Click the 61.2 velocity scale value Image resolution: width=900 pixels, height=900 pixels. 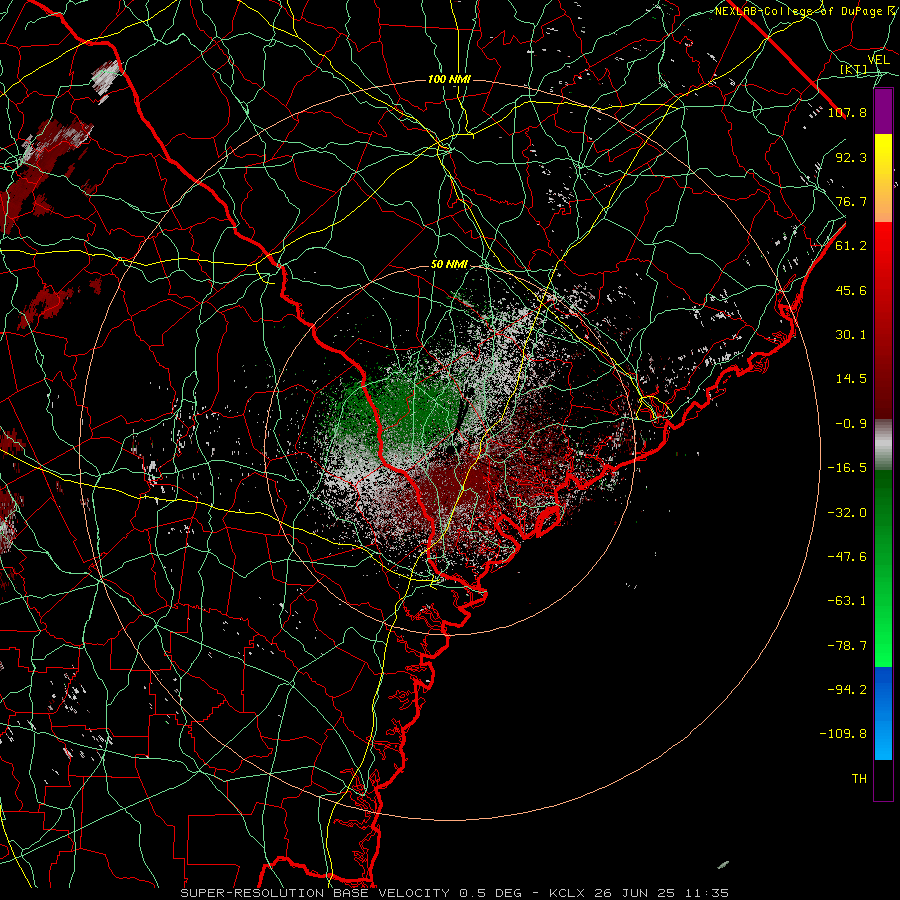851,246
